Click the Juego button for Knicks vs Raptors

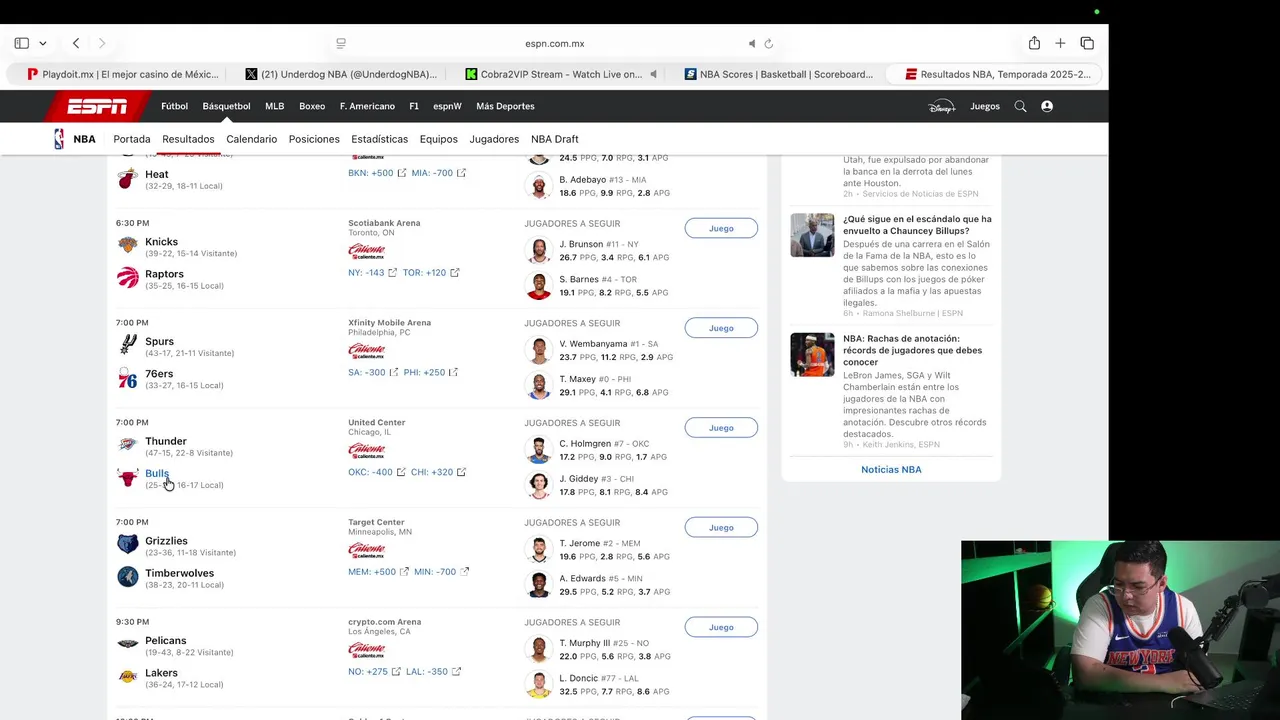click(721, 228)
